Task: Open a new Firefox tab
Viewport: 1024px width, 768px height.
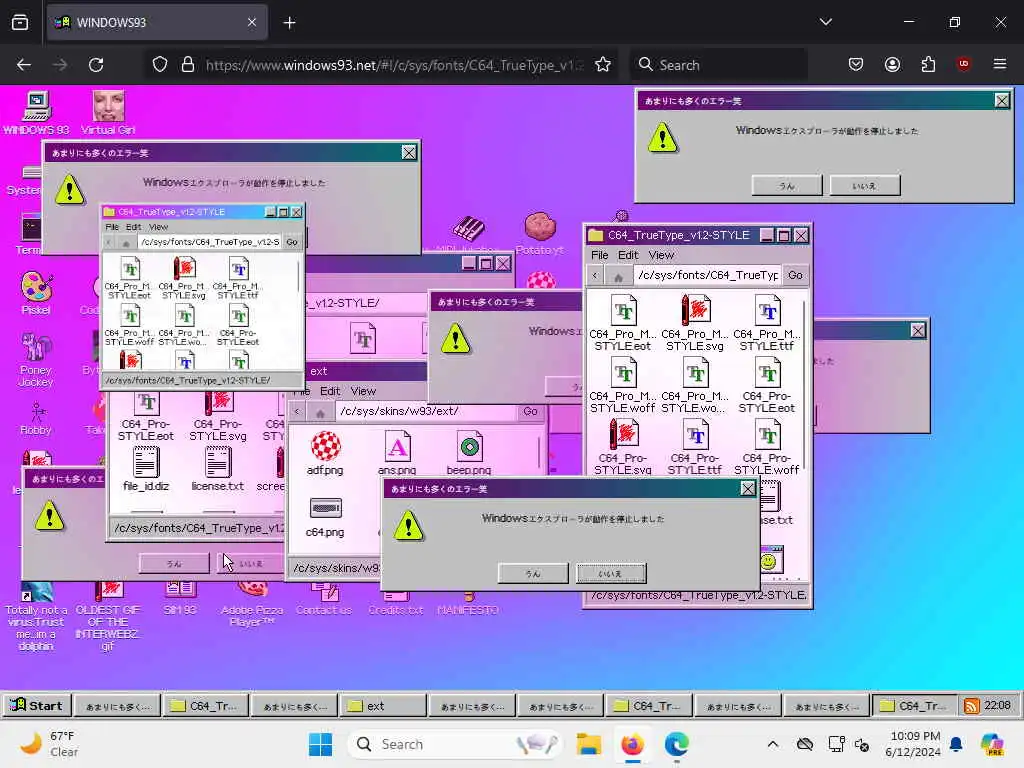Action: click(289, 23)
